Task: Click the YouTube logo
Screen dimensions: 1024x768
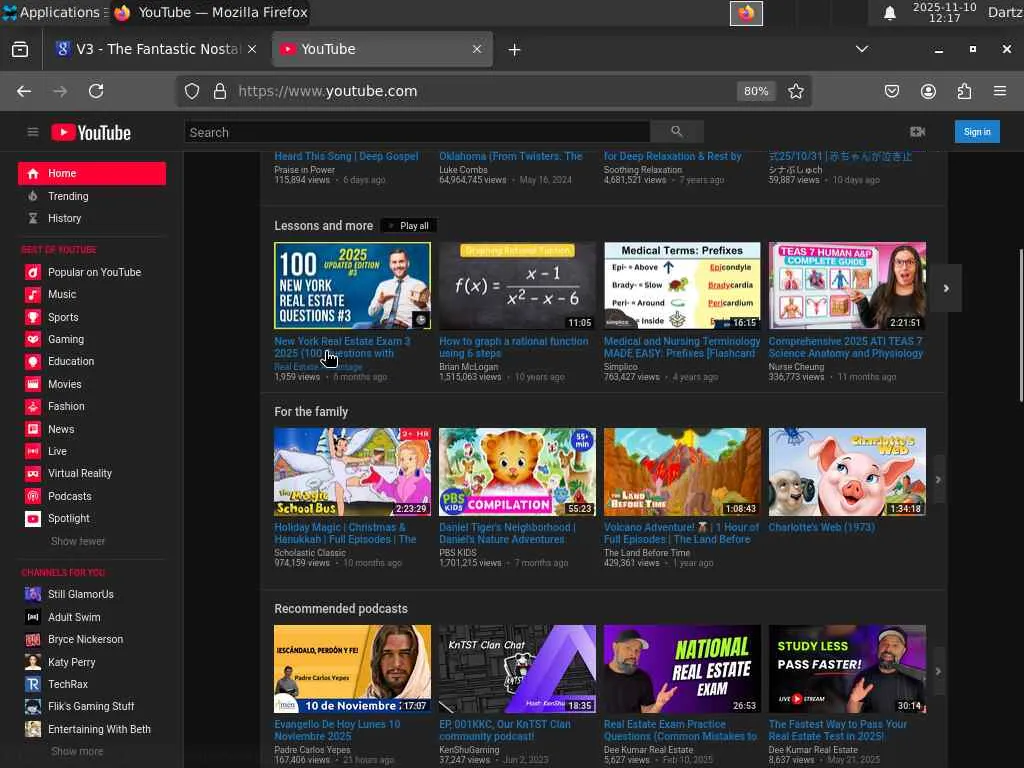Action: (x=91, y=133)
